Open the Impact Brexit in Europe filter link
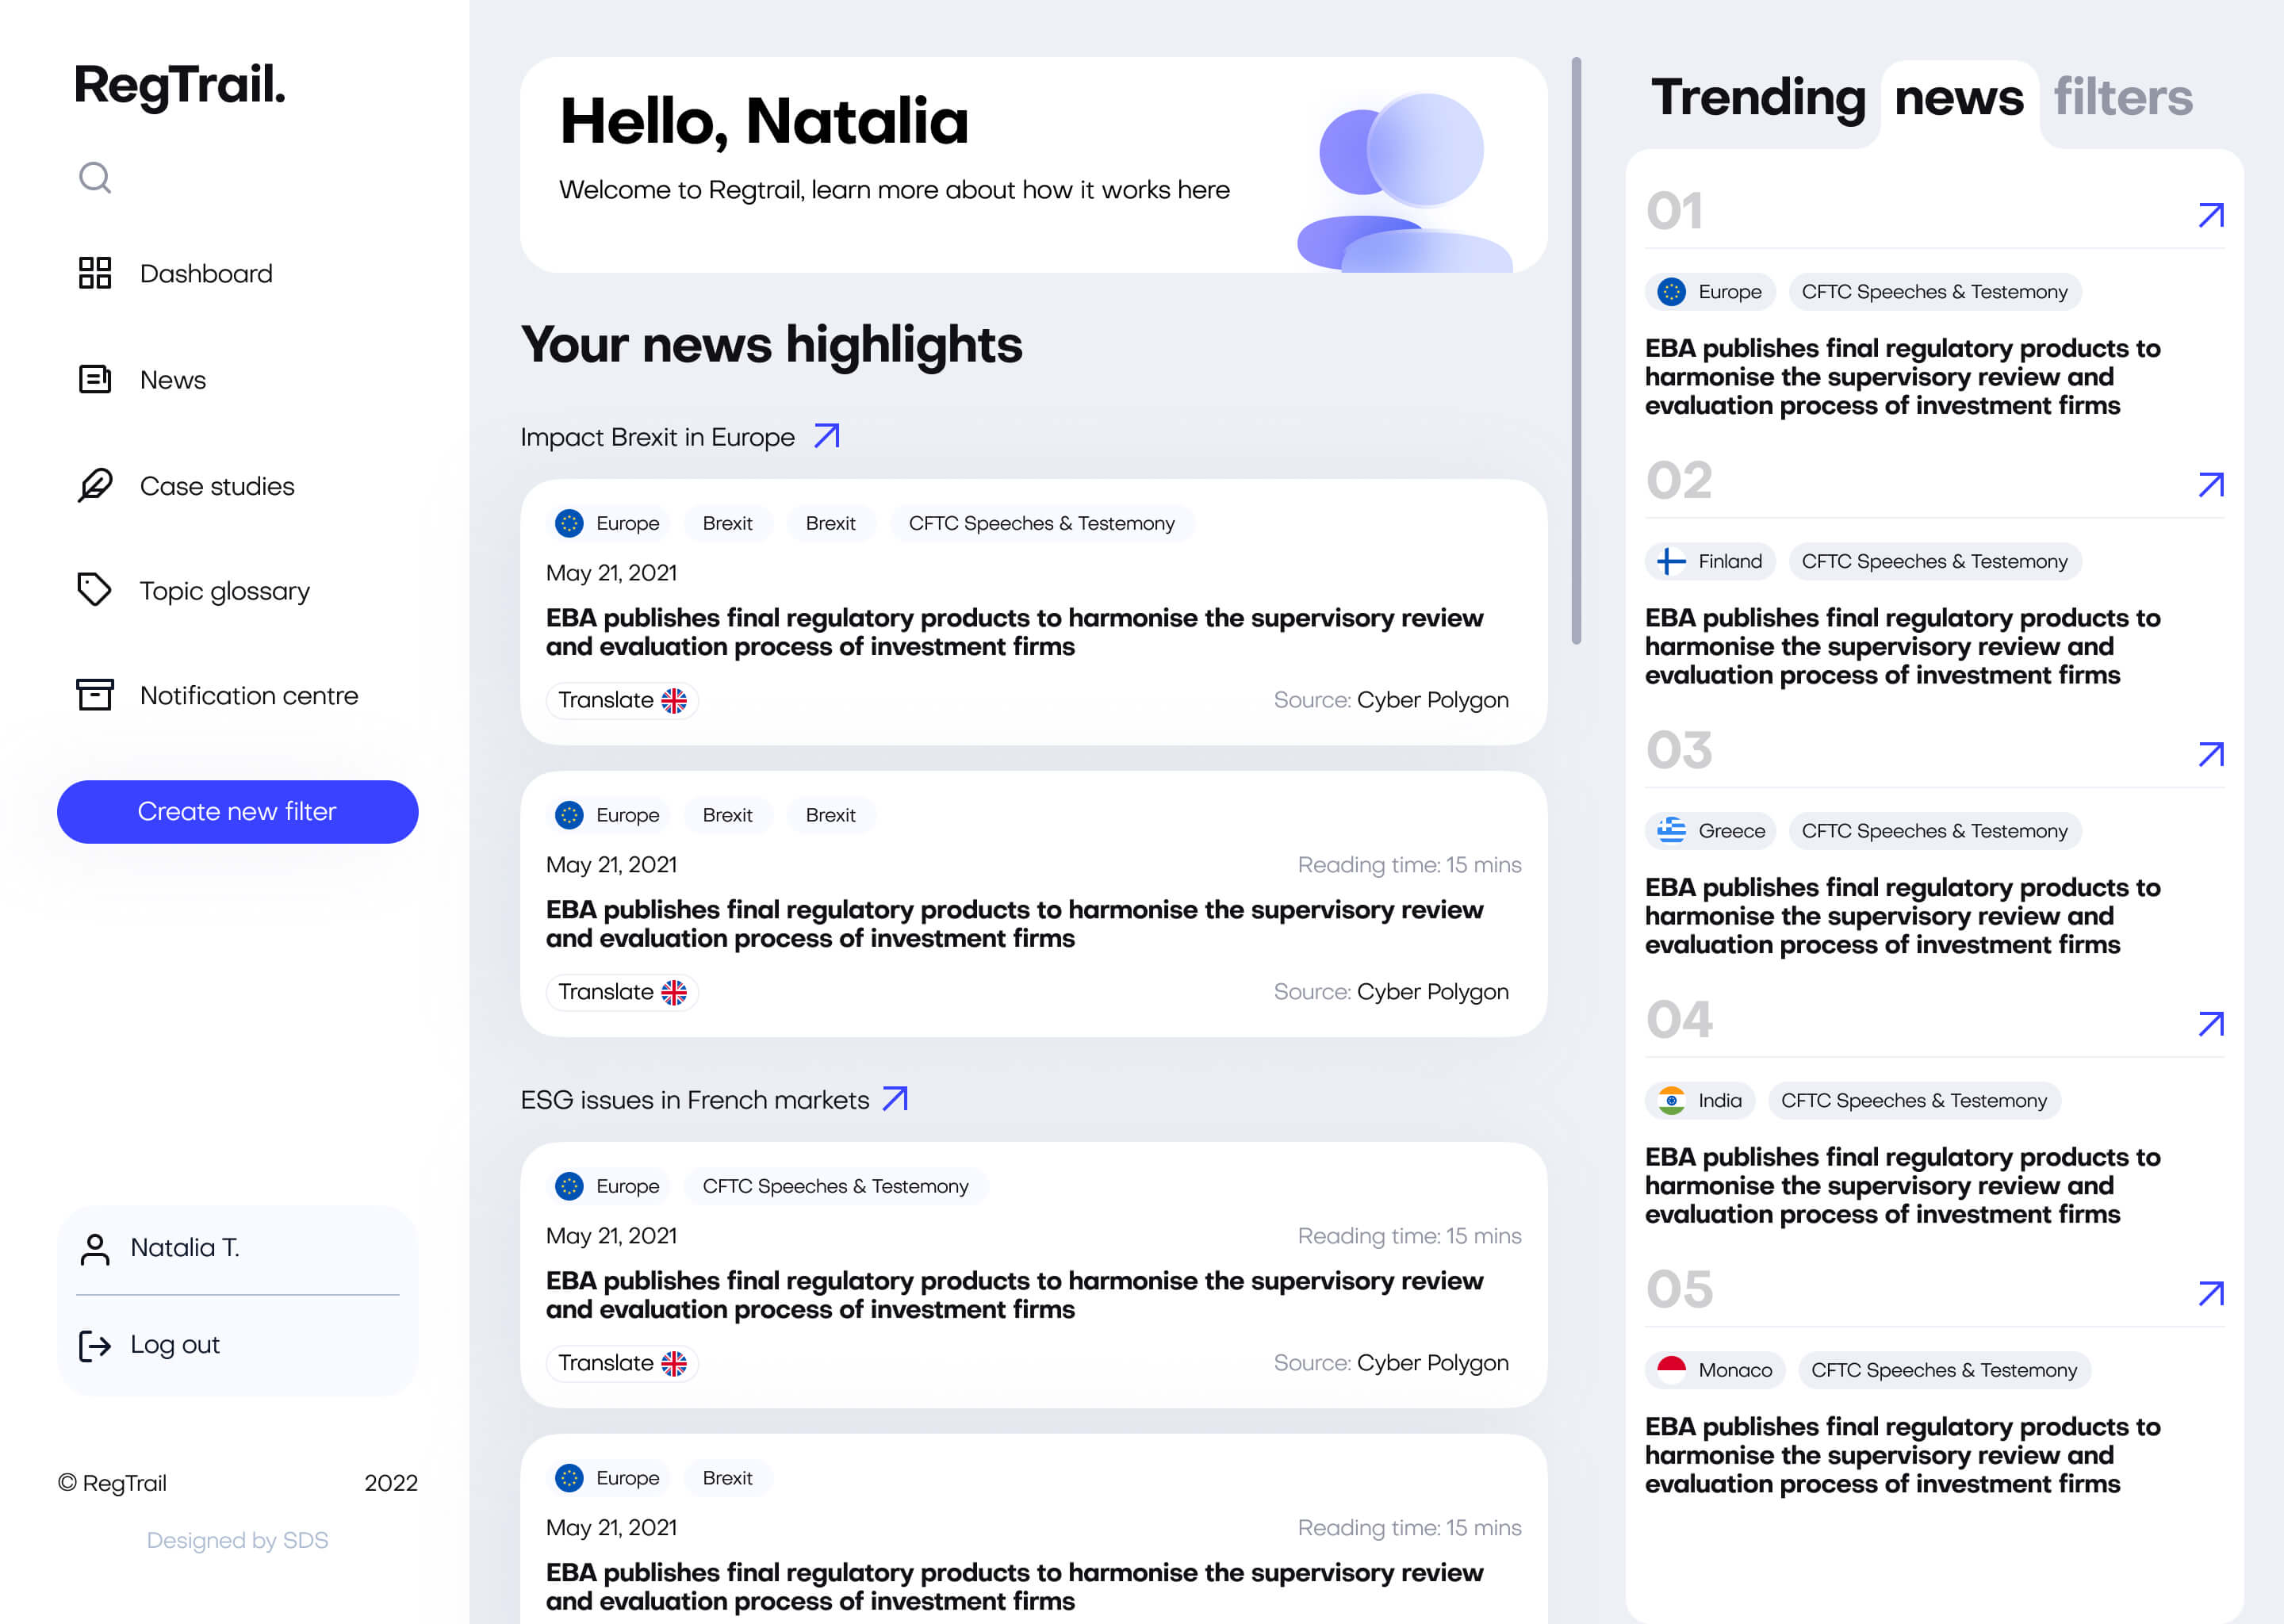This screenshot has width=2284, height=1624. (x=827, y=438)
